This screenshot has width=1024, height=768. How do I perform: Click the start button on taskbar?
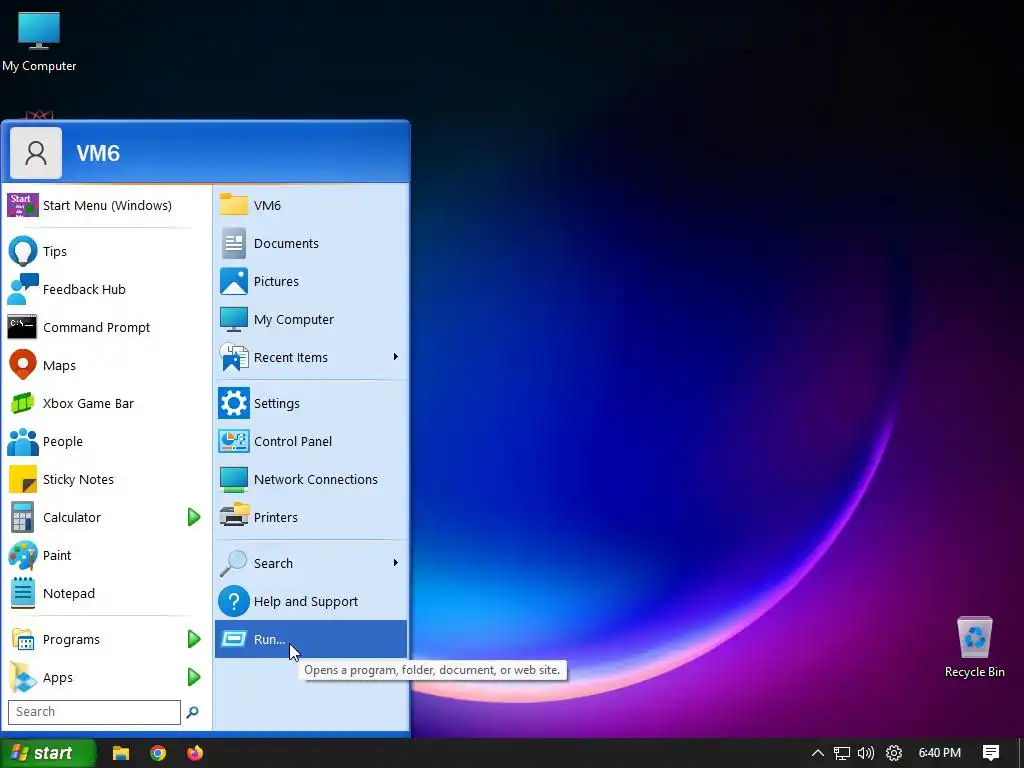tap(48, 753)
